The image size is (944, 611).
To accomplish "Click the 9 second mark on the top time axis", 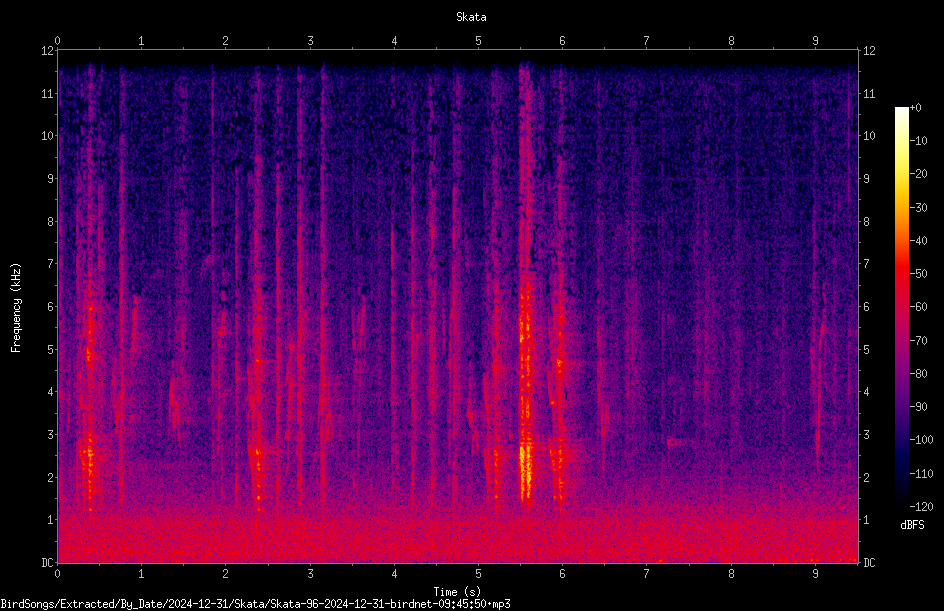I will (x=815, y=41).
